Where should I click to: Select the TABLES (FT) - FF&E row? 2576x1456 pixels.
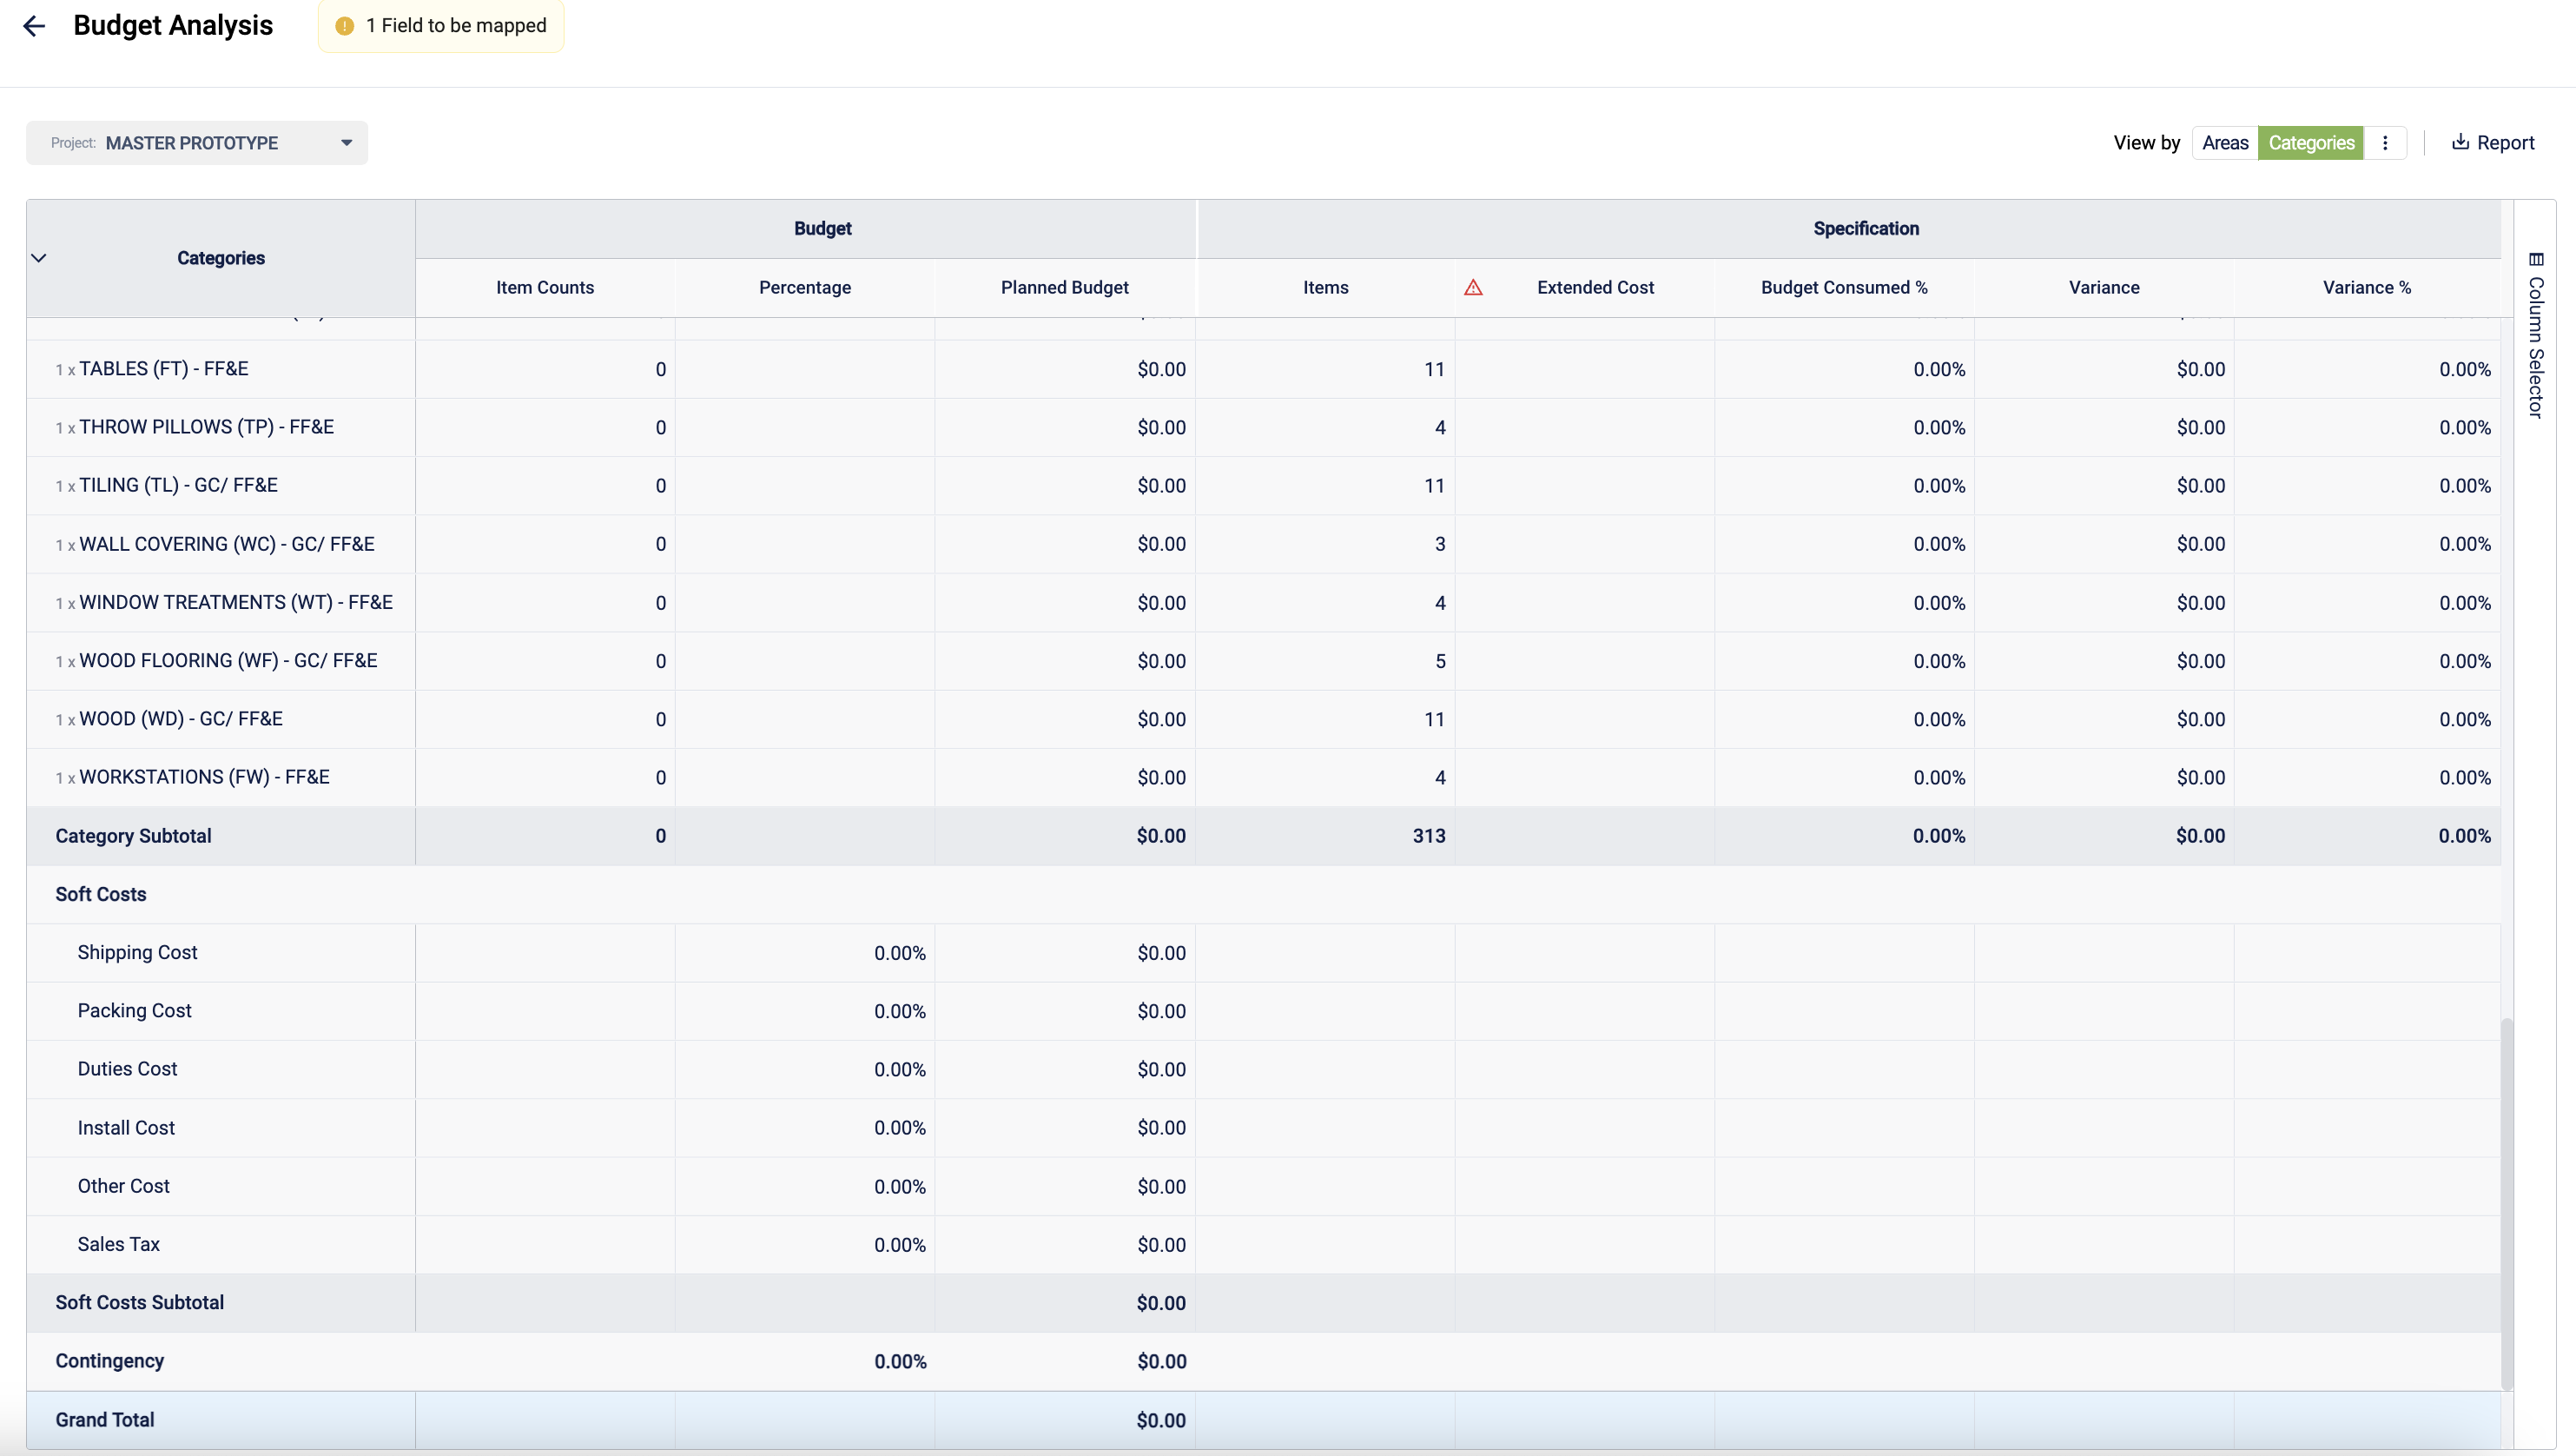[x=1264, y=369]
